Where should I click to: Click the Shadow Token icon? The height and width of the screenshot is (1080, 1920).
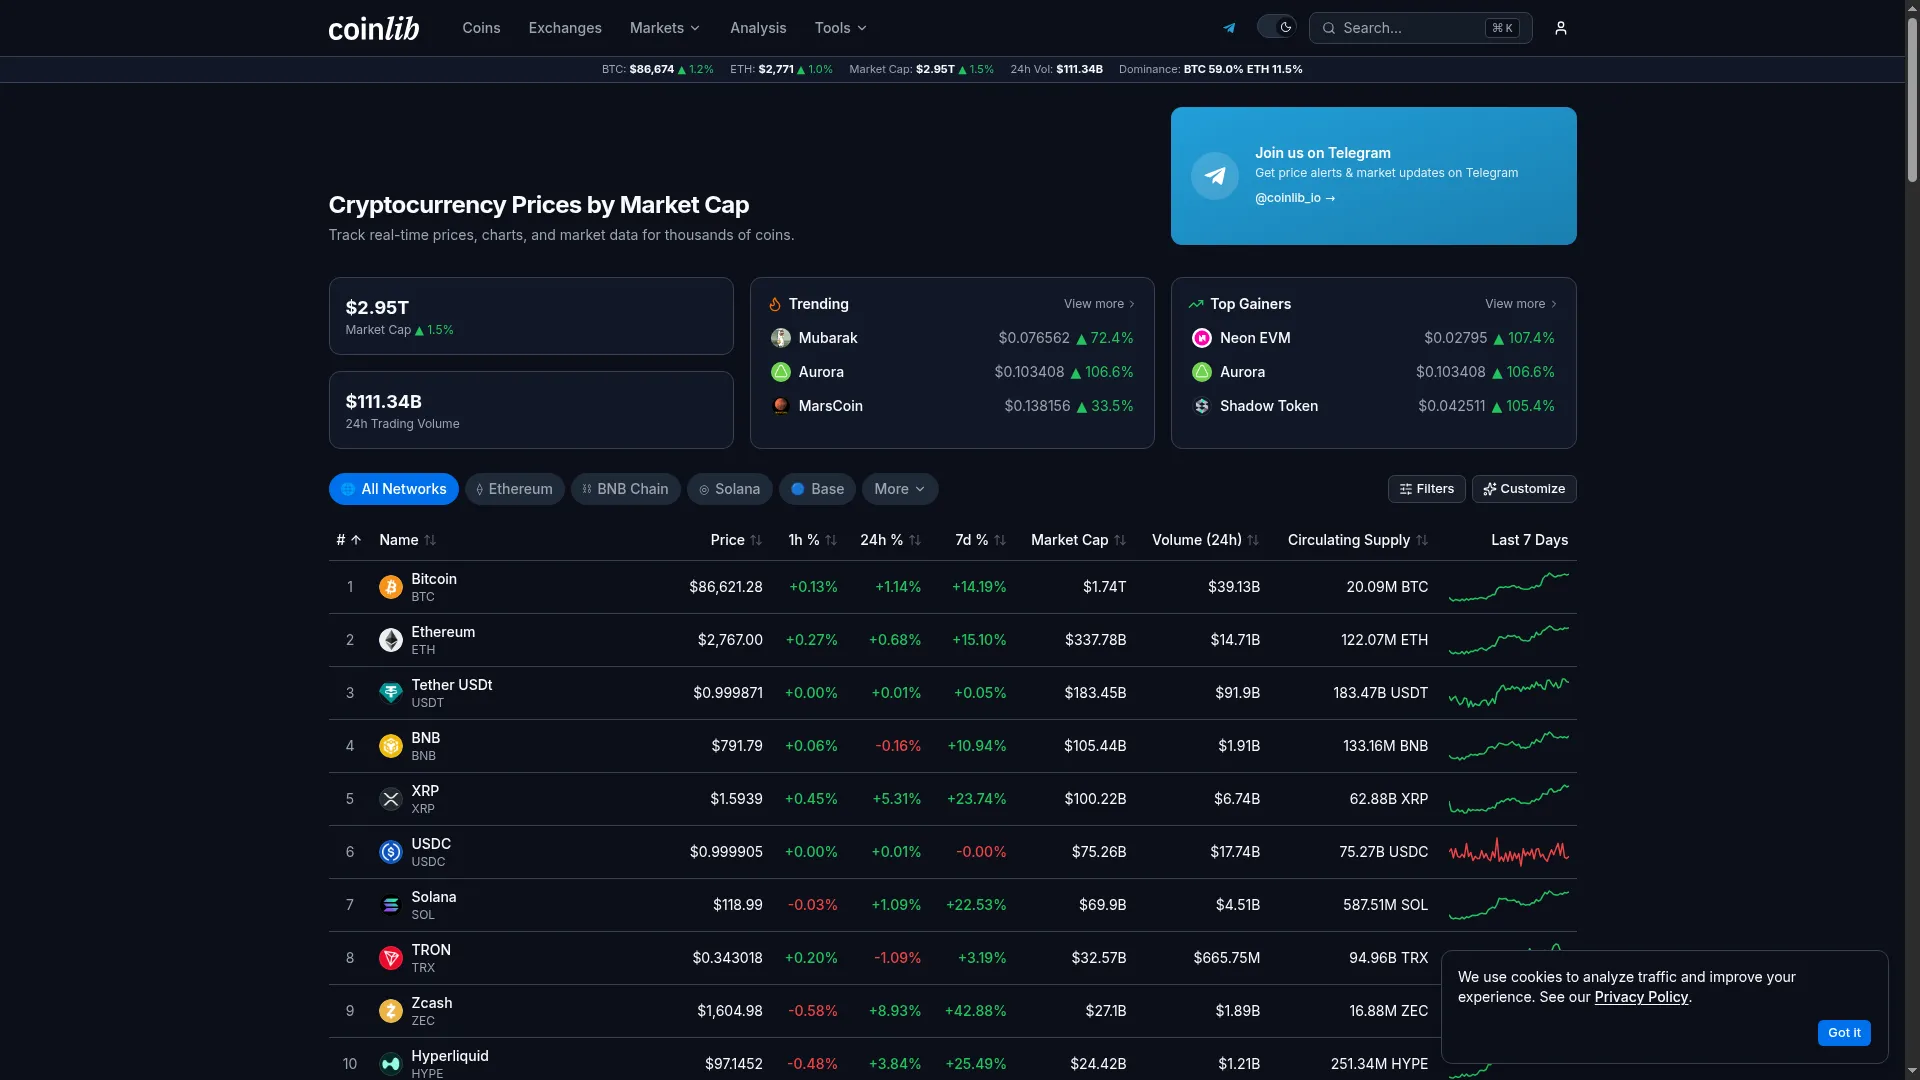(x=1202, y=406)
